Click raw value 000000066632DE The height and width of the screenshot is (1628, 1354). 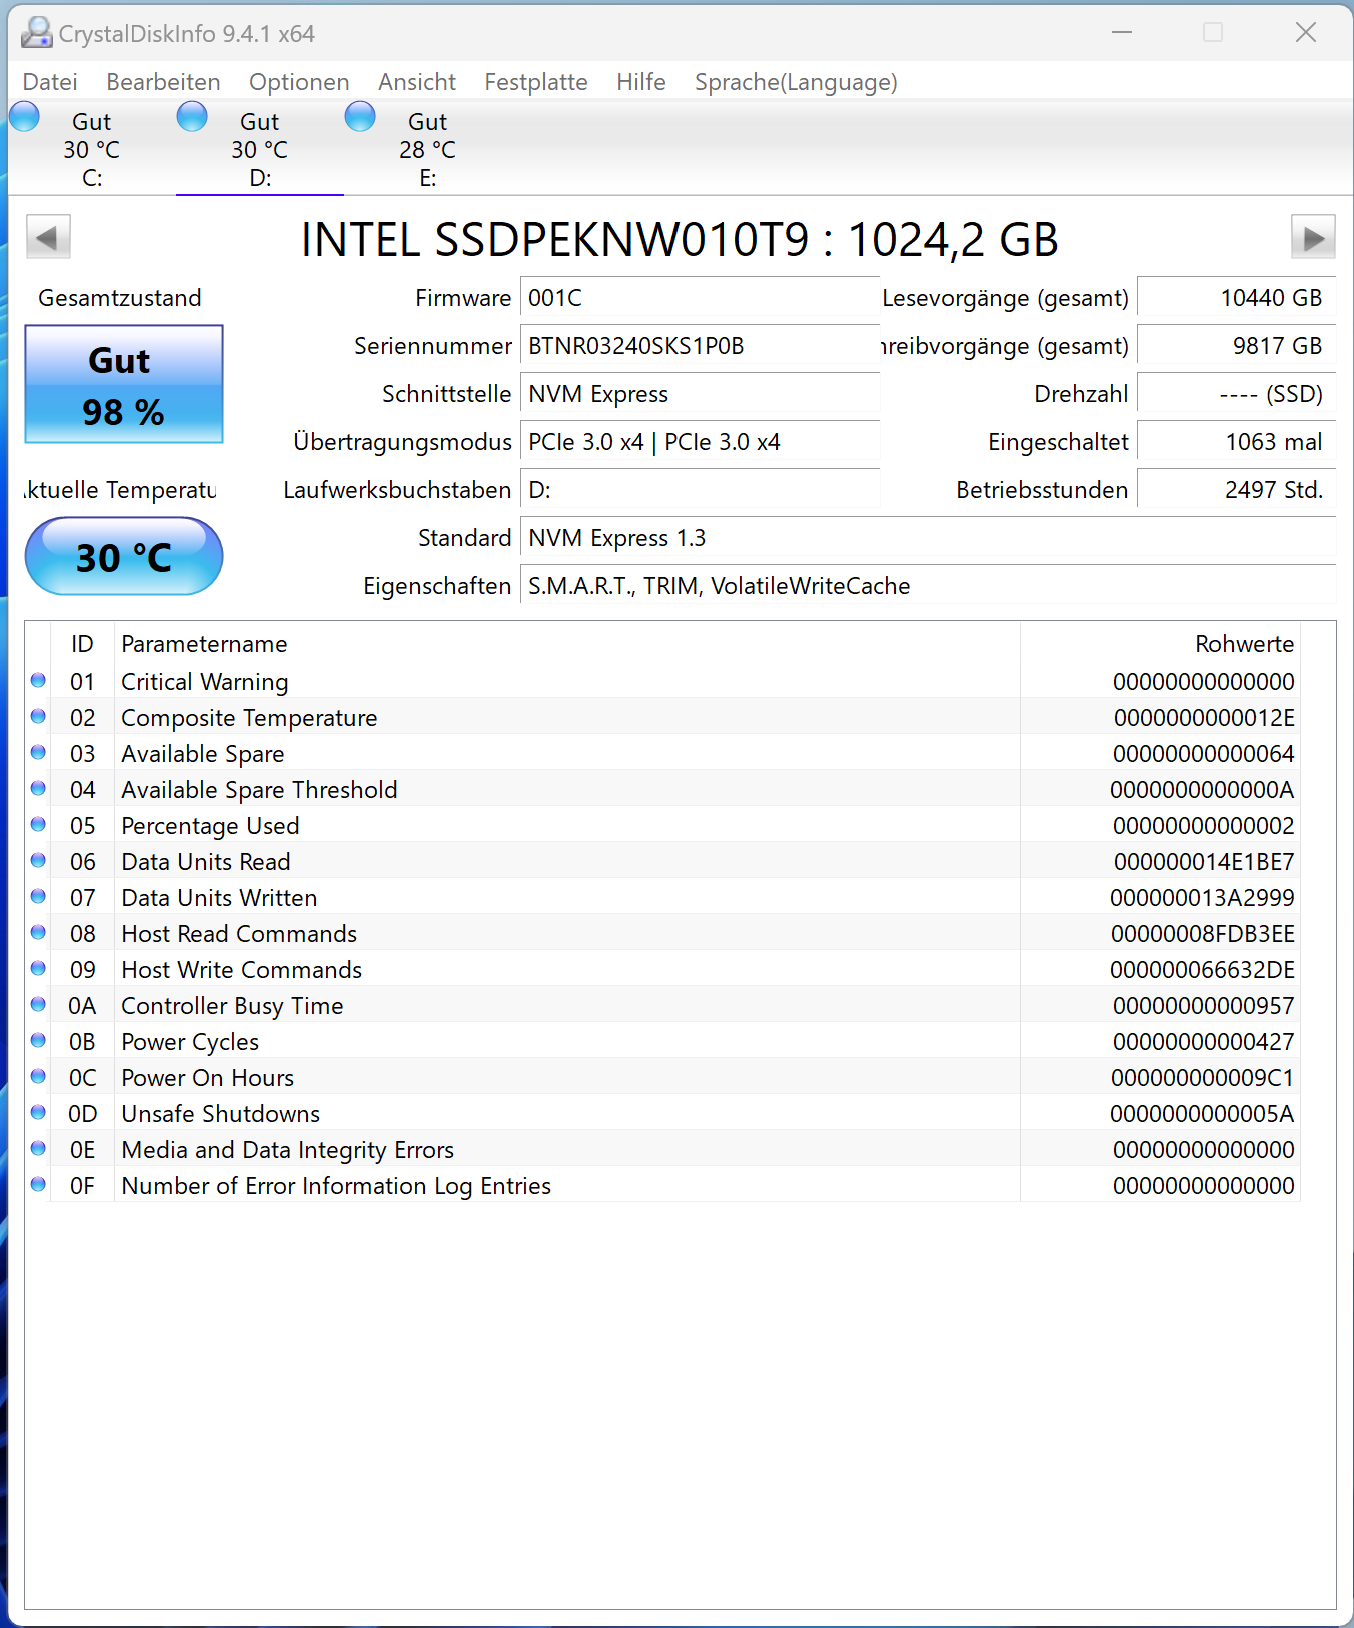[x=1202, y=970]
